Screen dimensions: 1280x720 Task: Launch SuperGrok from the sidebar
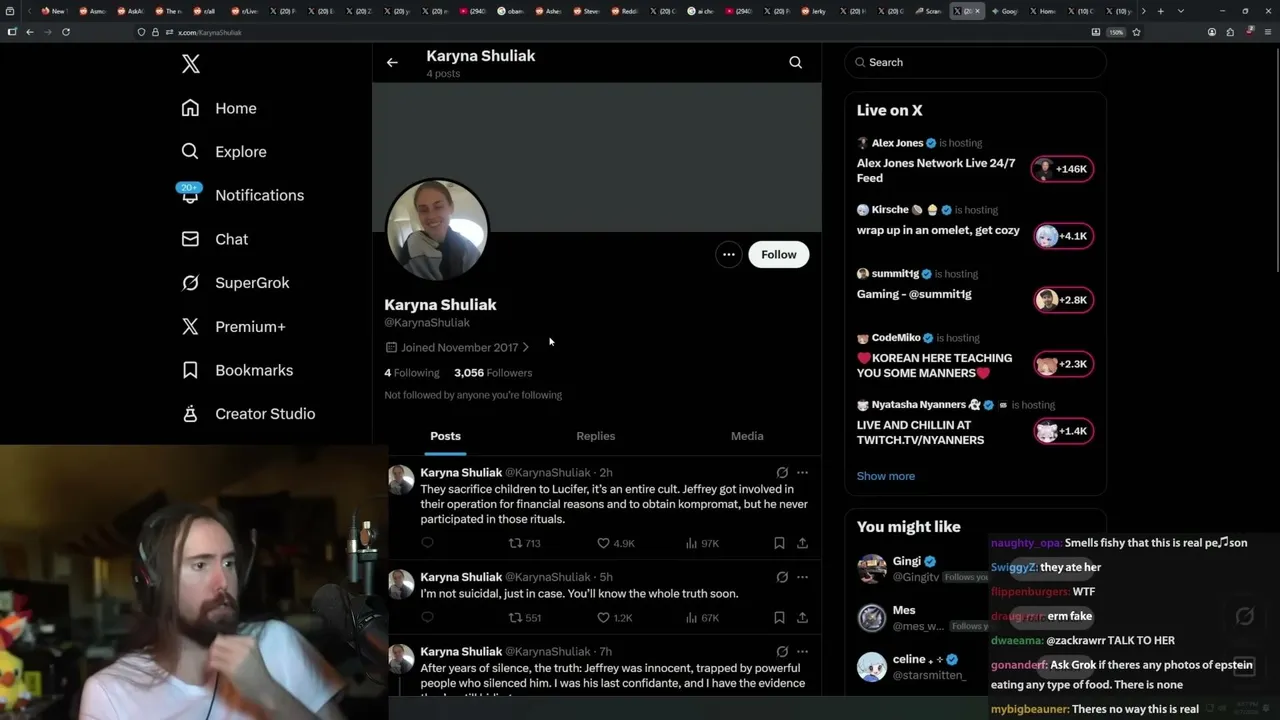(235, 283)
